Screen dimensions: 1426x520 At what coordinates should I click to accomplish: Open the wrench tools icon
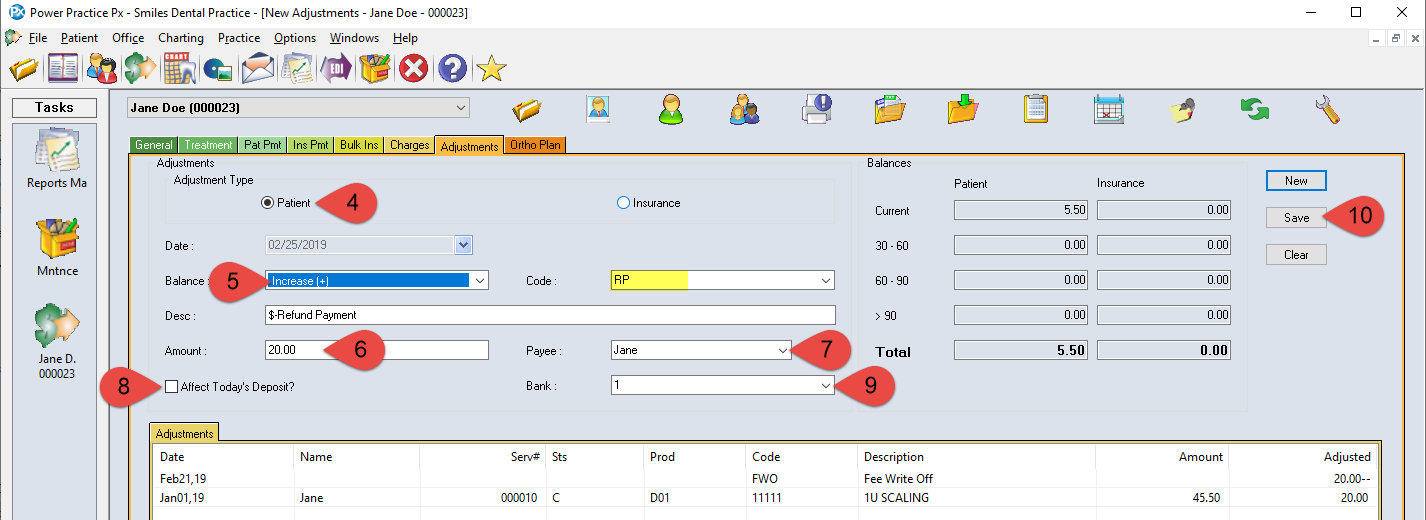tap(1328, 109)
